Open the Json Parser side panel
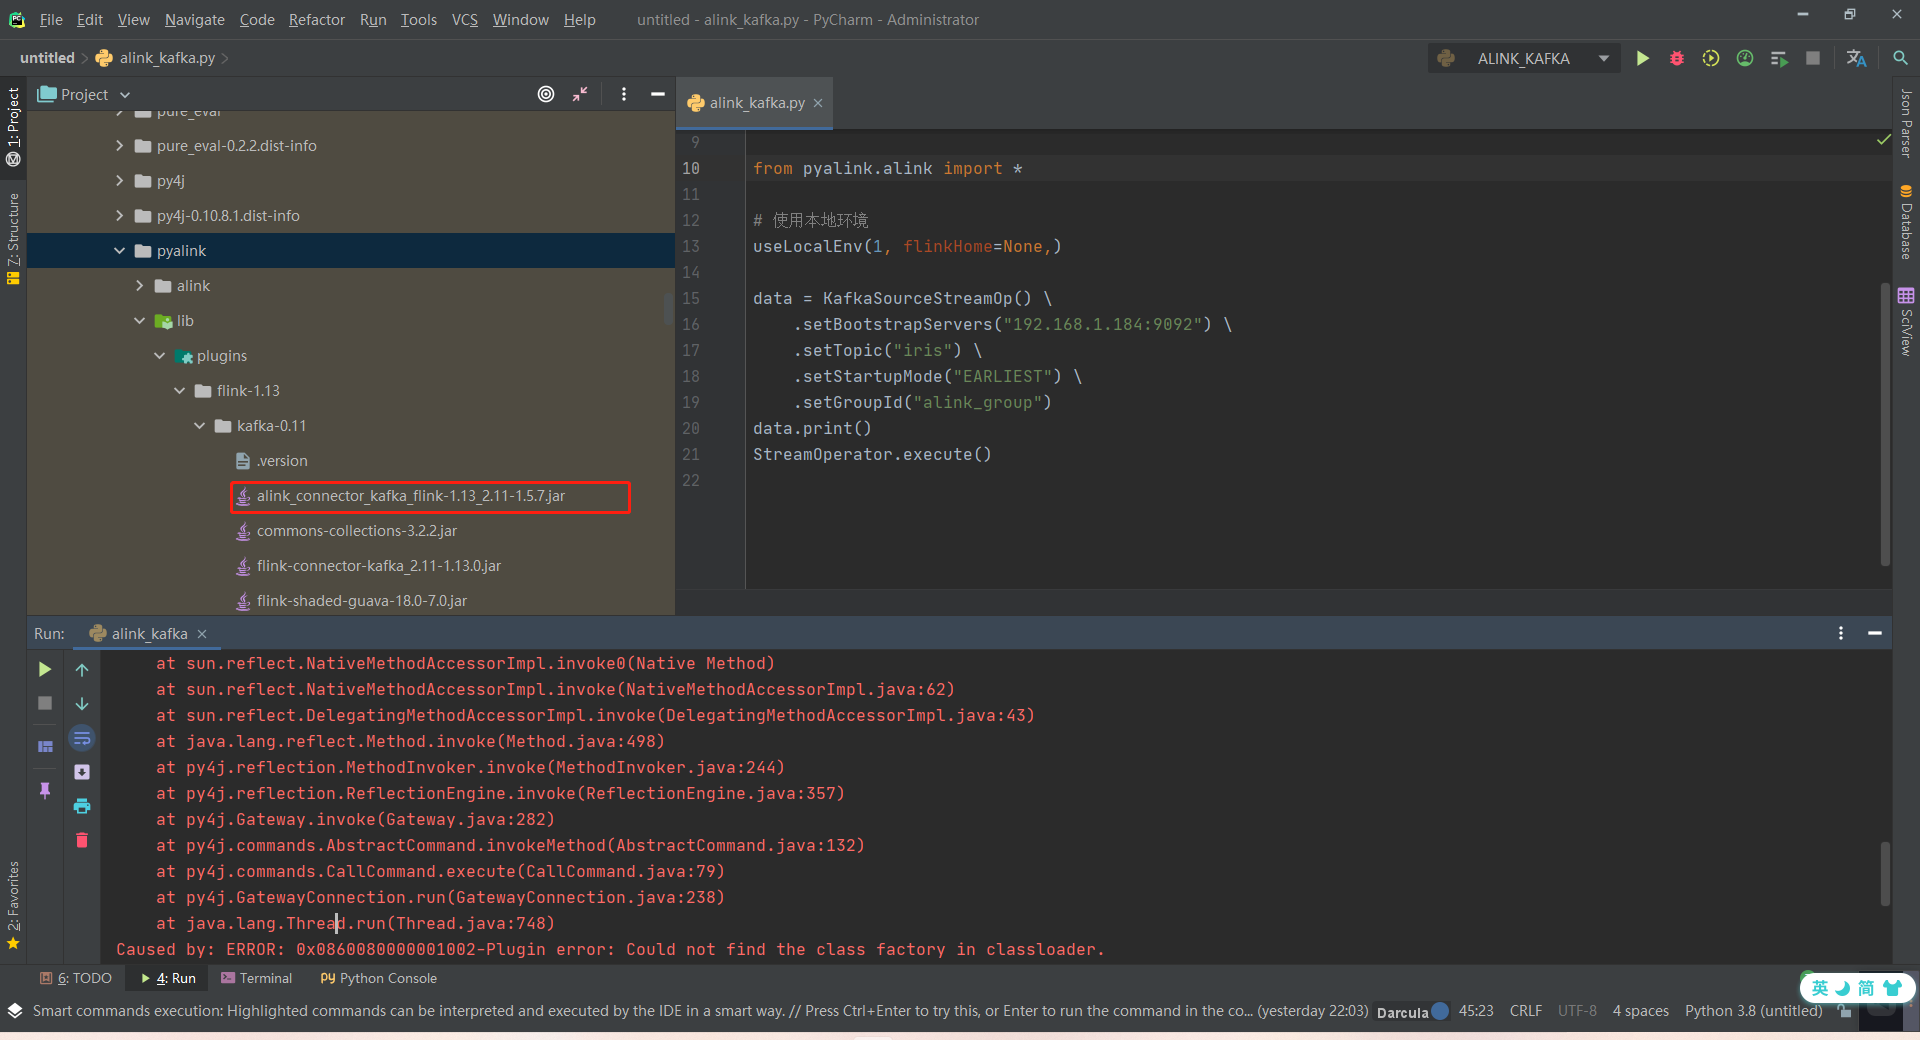This screenshot has height=1040, width=1920. click(x=1906, y=123)
